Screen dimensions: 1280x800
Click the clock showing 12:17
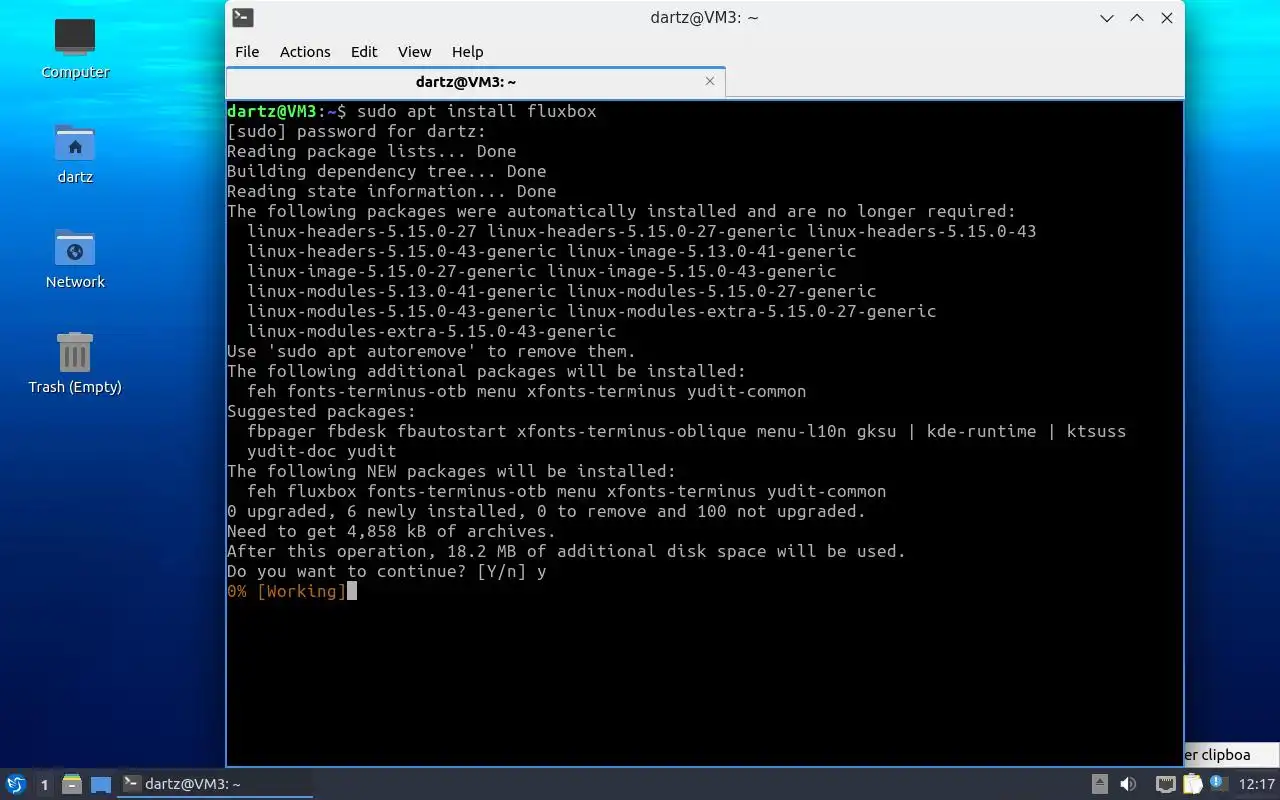[1257, 784]
